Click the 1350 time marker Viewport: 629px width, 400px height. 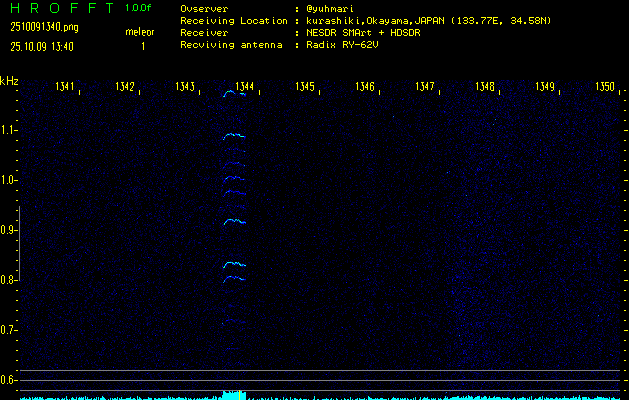coord(605,87)
